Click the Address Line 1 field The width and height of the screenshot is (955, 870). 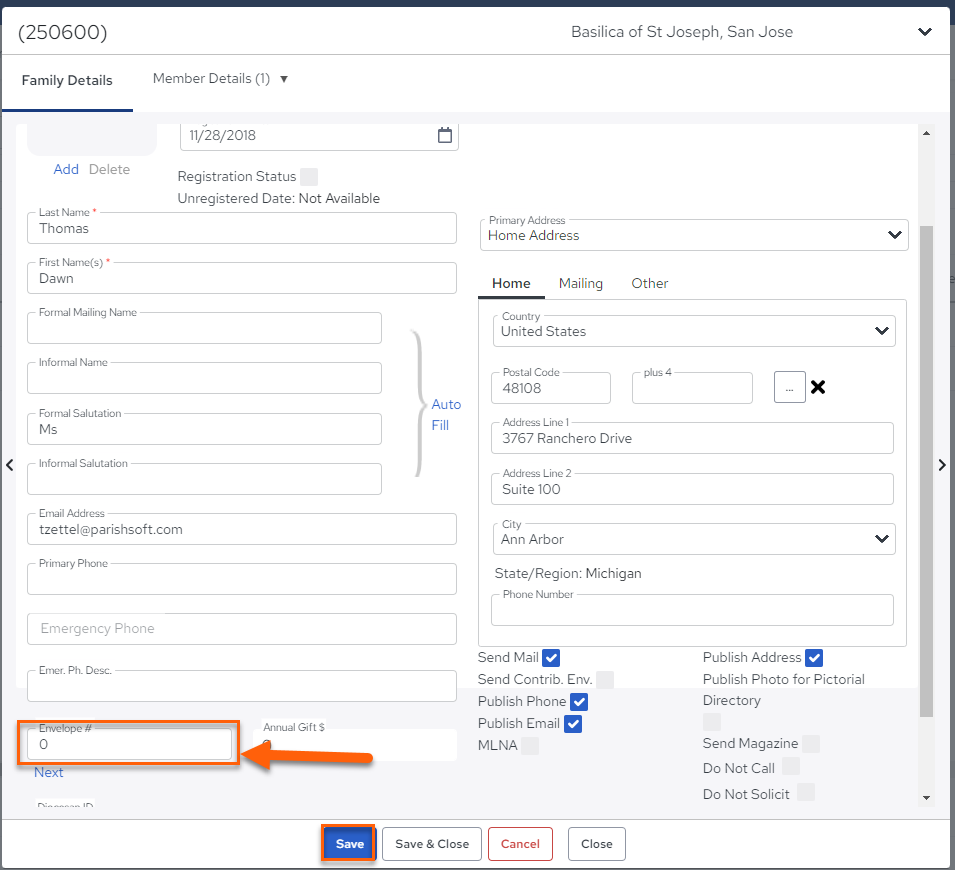pos(692,439)
